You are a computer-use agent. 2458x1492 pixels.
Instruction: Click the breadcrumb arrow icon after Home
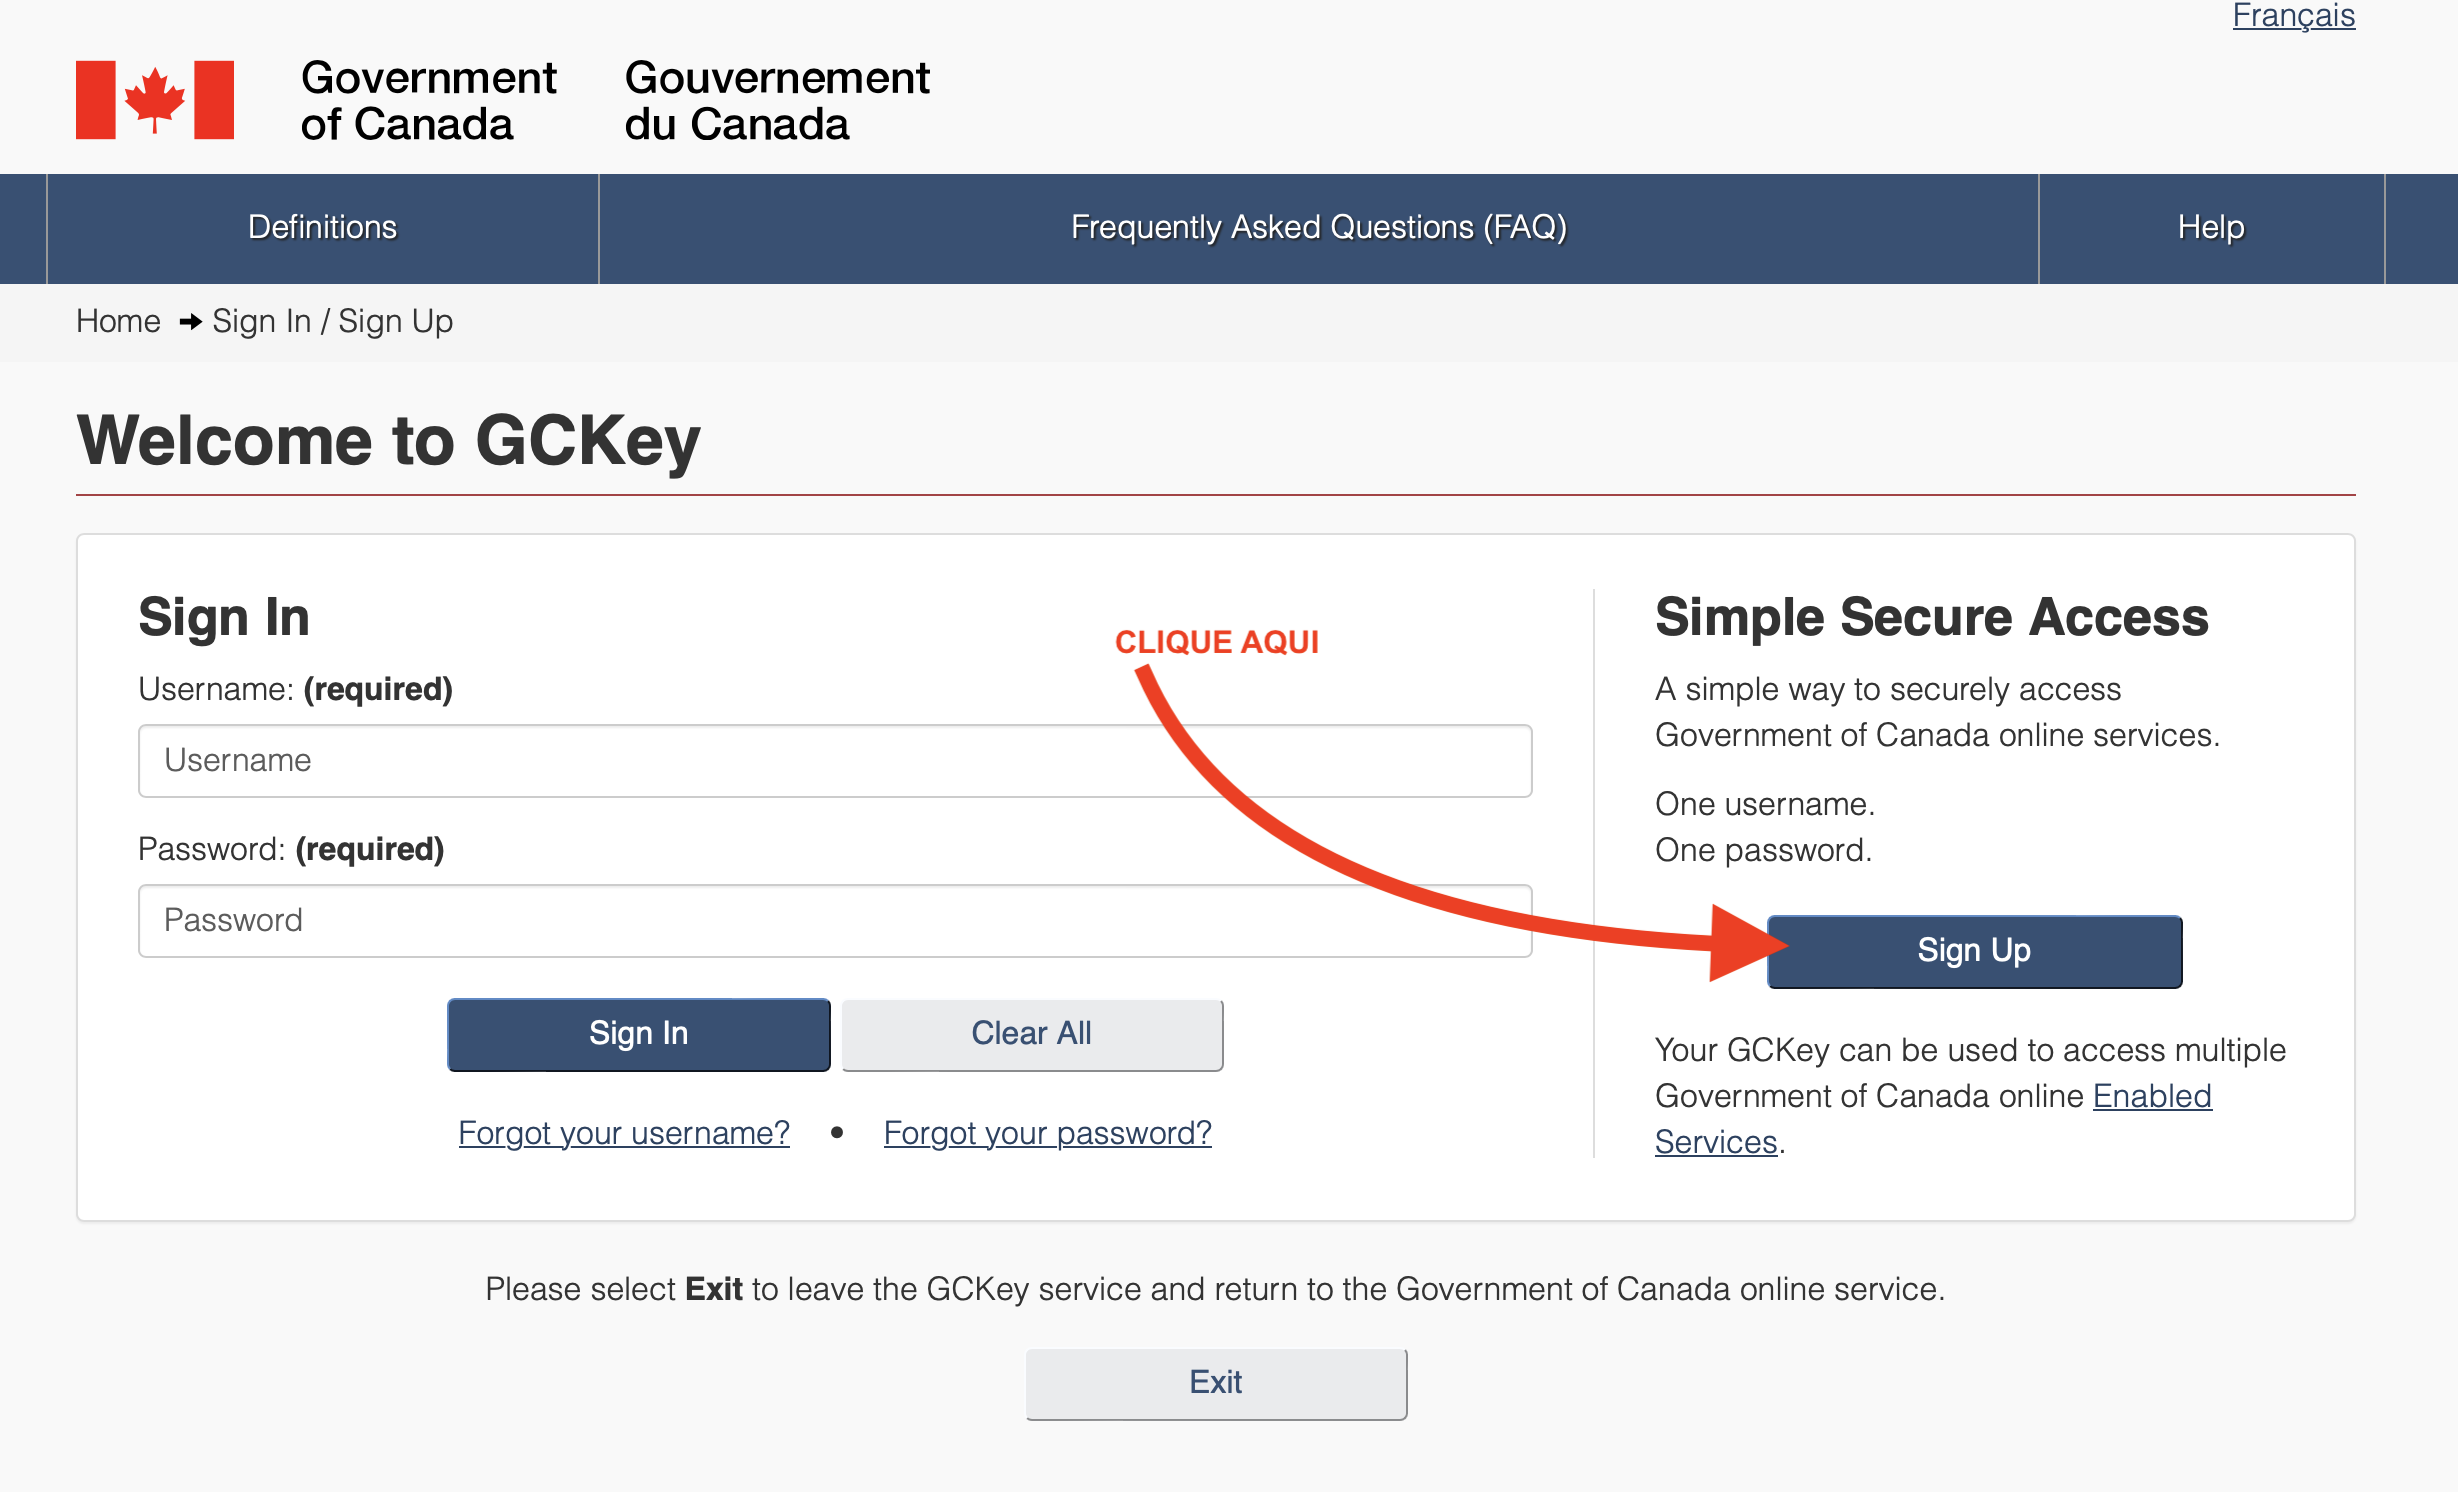pyautogui.click(x=190, y=322)
